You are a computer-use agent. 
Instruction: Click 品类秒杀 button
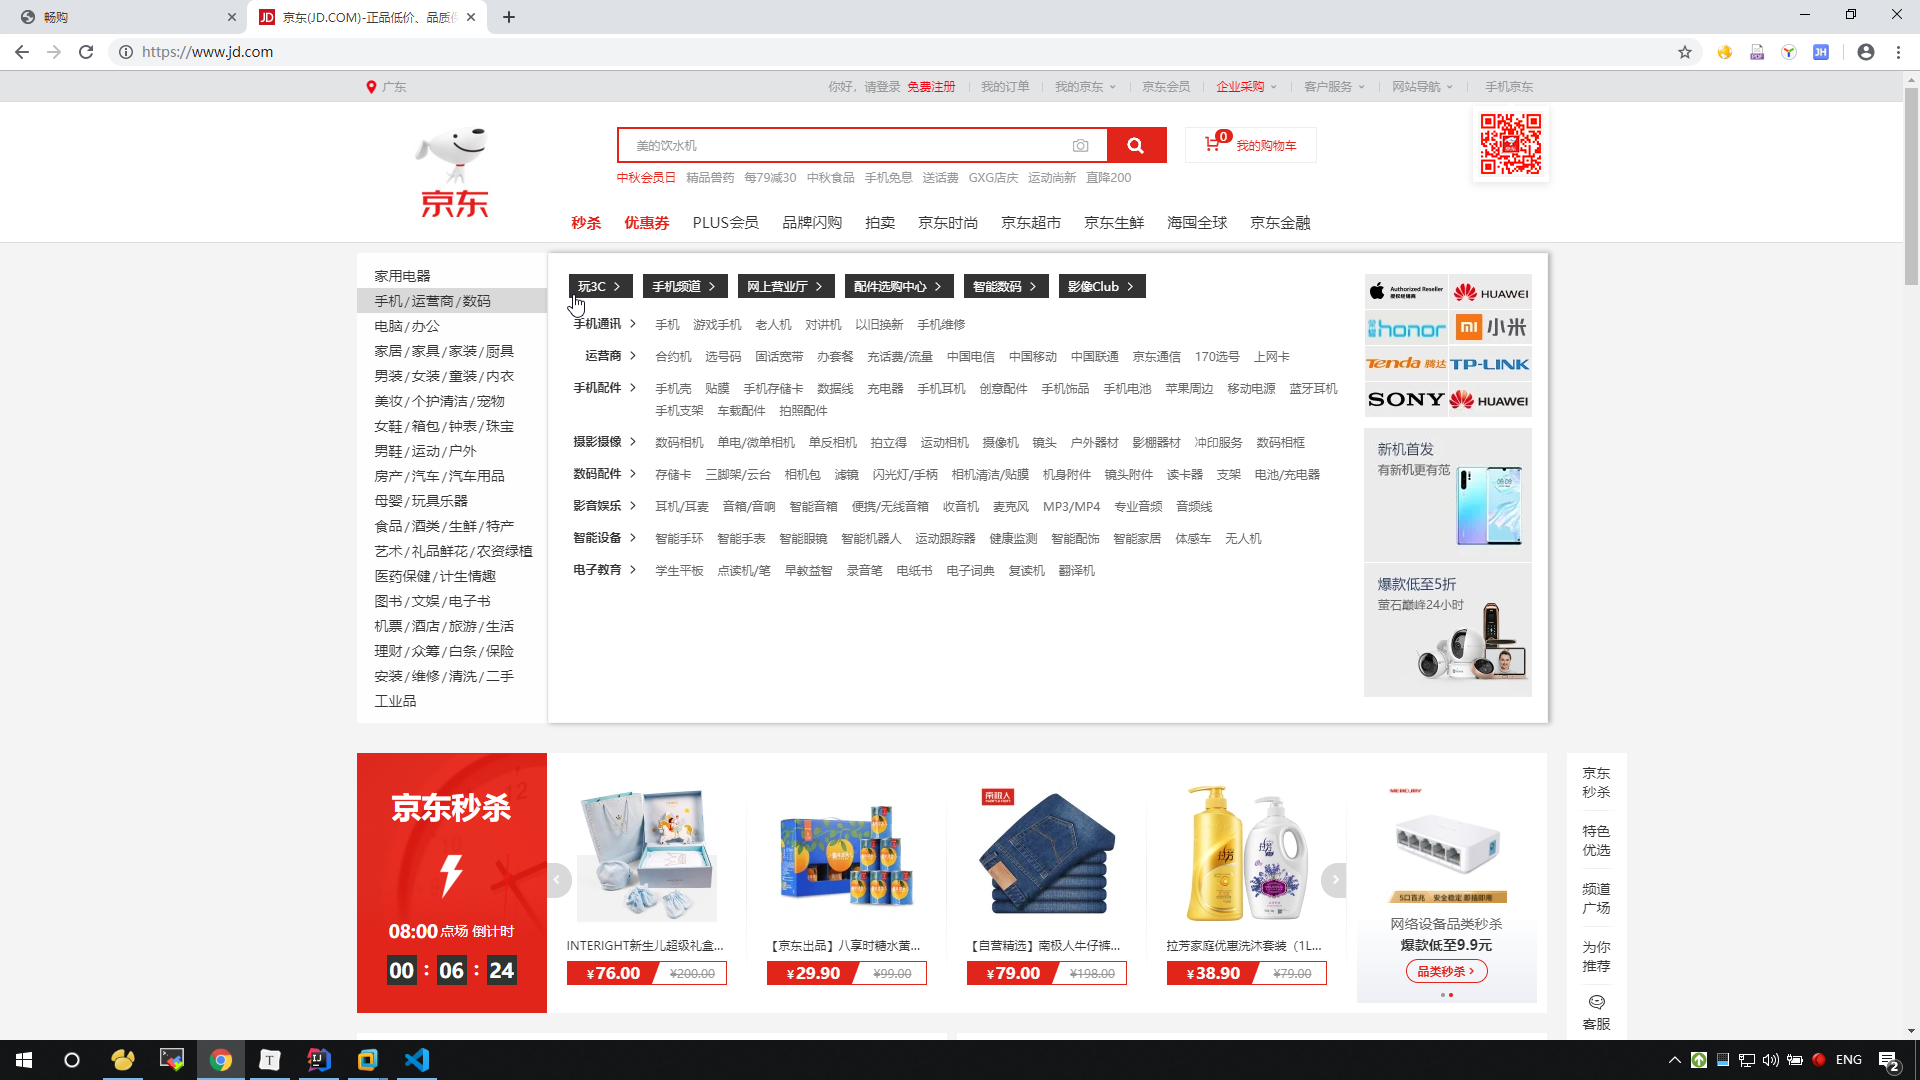pyautogui.click(x=1446, y=971)
